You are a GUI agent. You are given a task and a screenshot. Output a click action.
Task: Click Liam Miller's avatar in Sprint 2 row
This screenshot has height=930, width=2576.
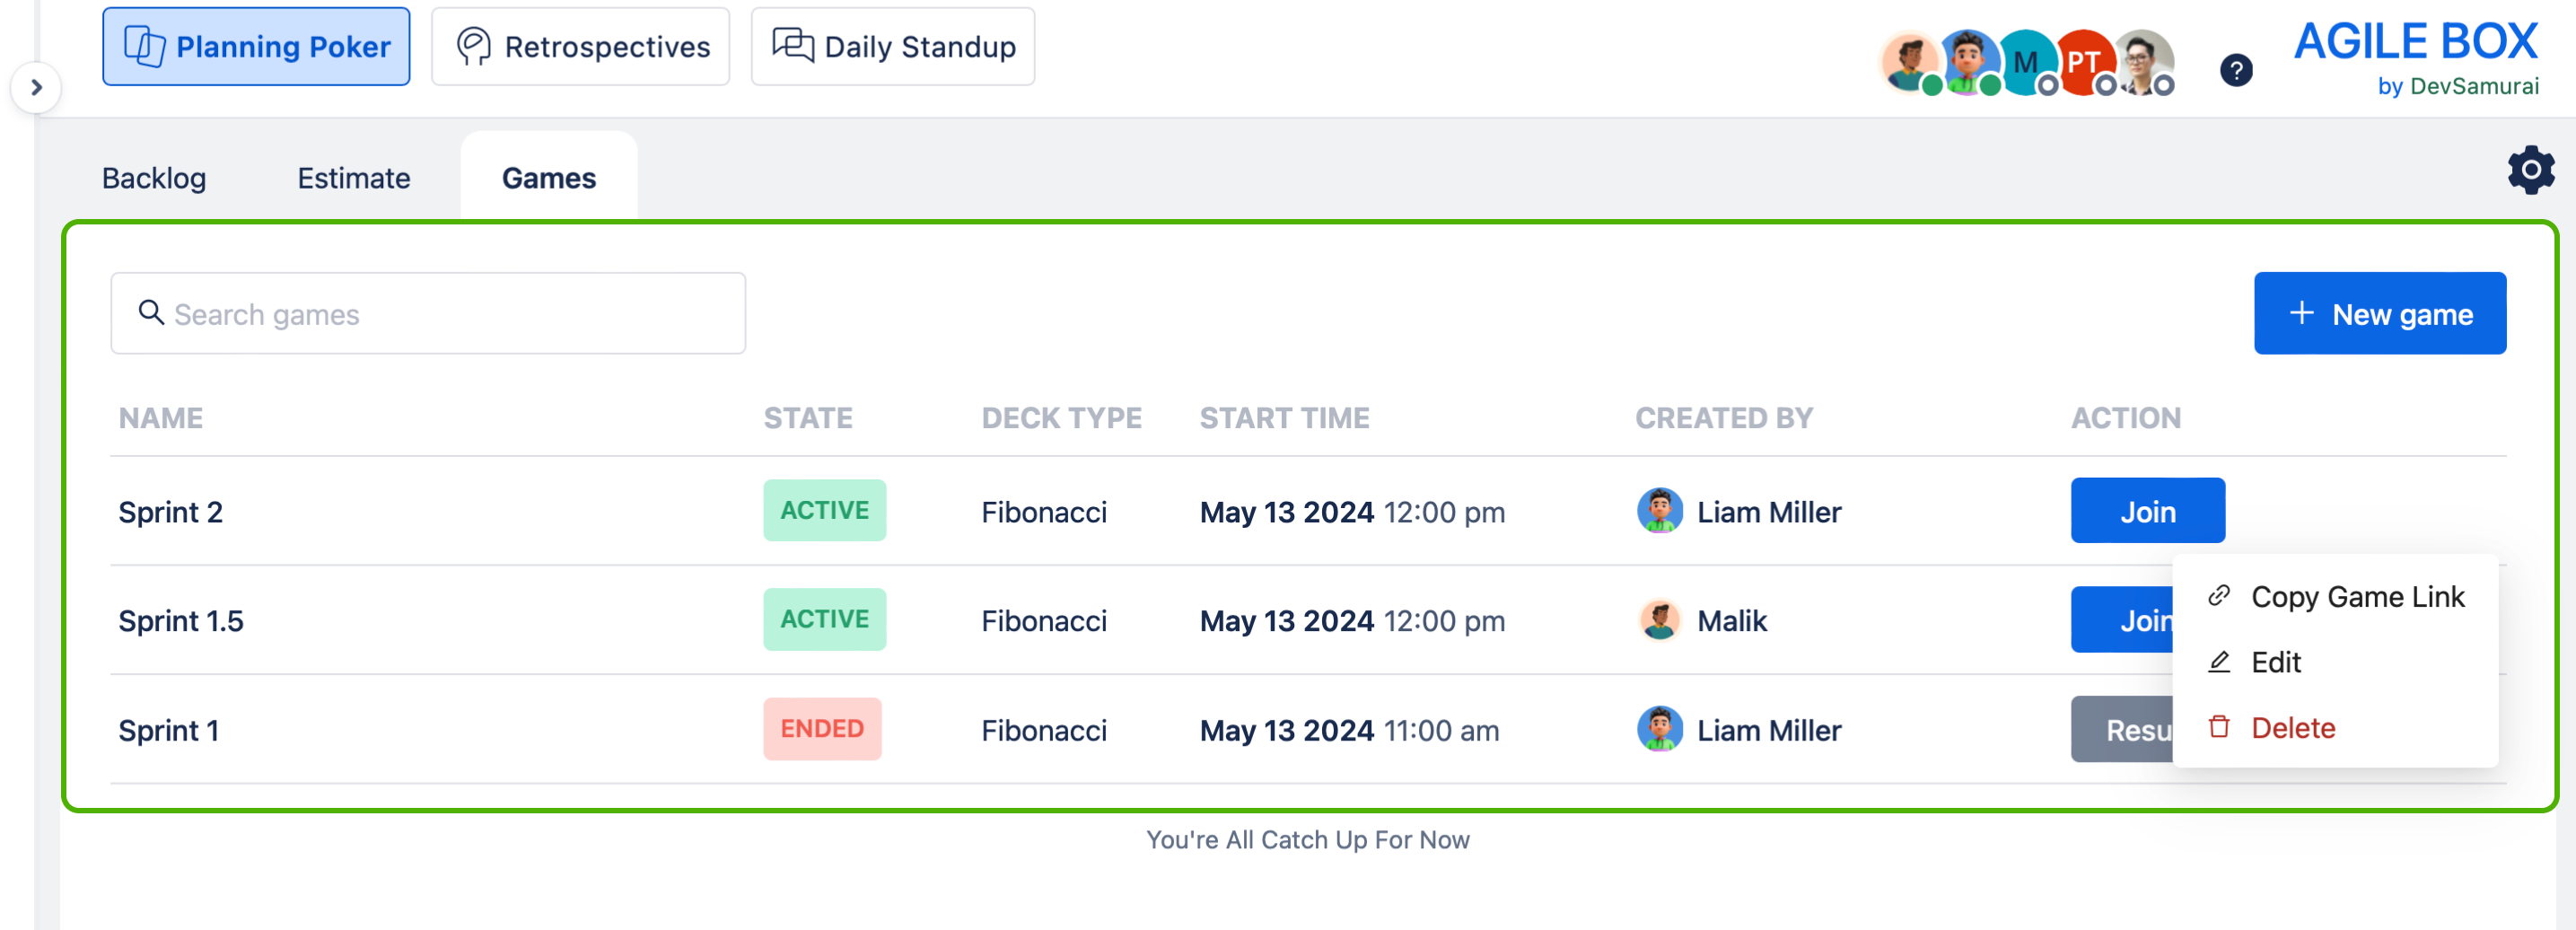click(x=1659, y=511)
